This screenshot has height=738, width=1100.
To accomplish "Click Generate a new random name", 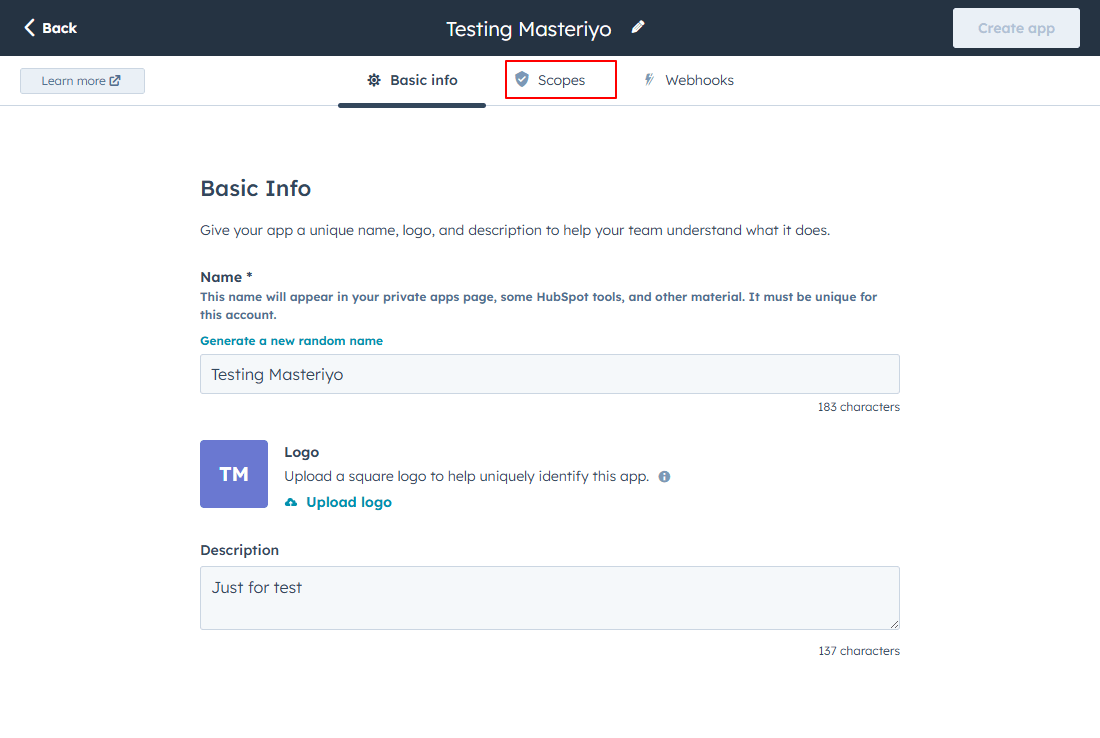I will pos(291,341).
